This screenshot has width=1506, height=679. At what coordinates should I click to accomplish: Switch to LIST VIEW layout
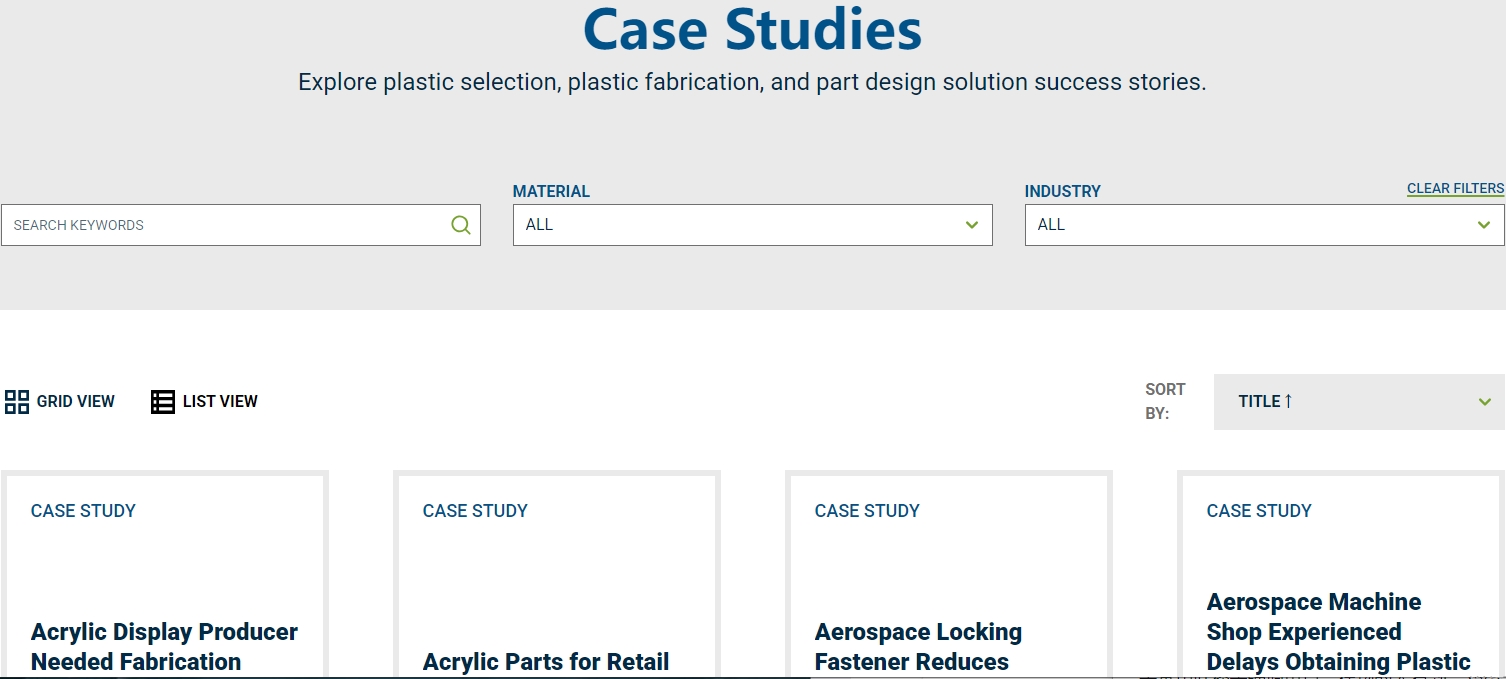[205, 402]
